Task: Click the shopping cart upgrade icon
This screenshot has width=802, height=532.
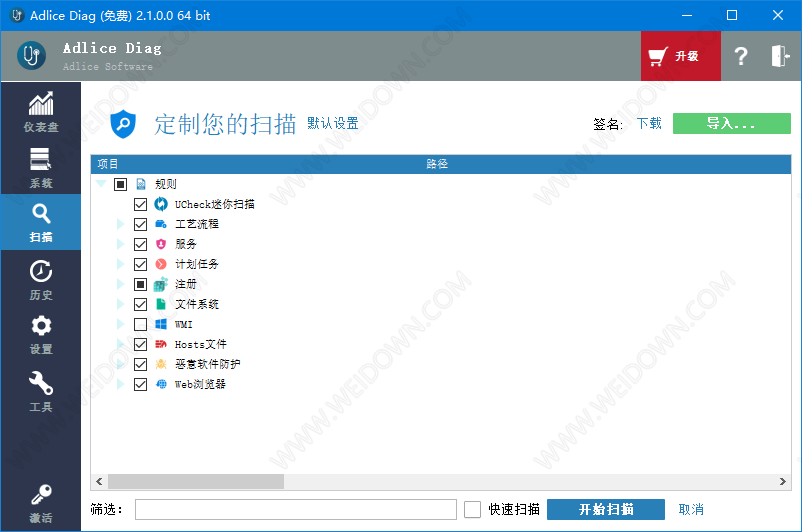Action: 658,56
